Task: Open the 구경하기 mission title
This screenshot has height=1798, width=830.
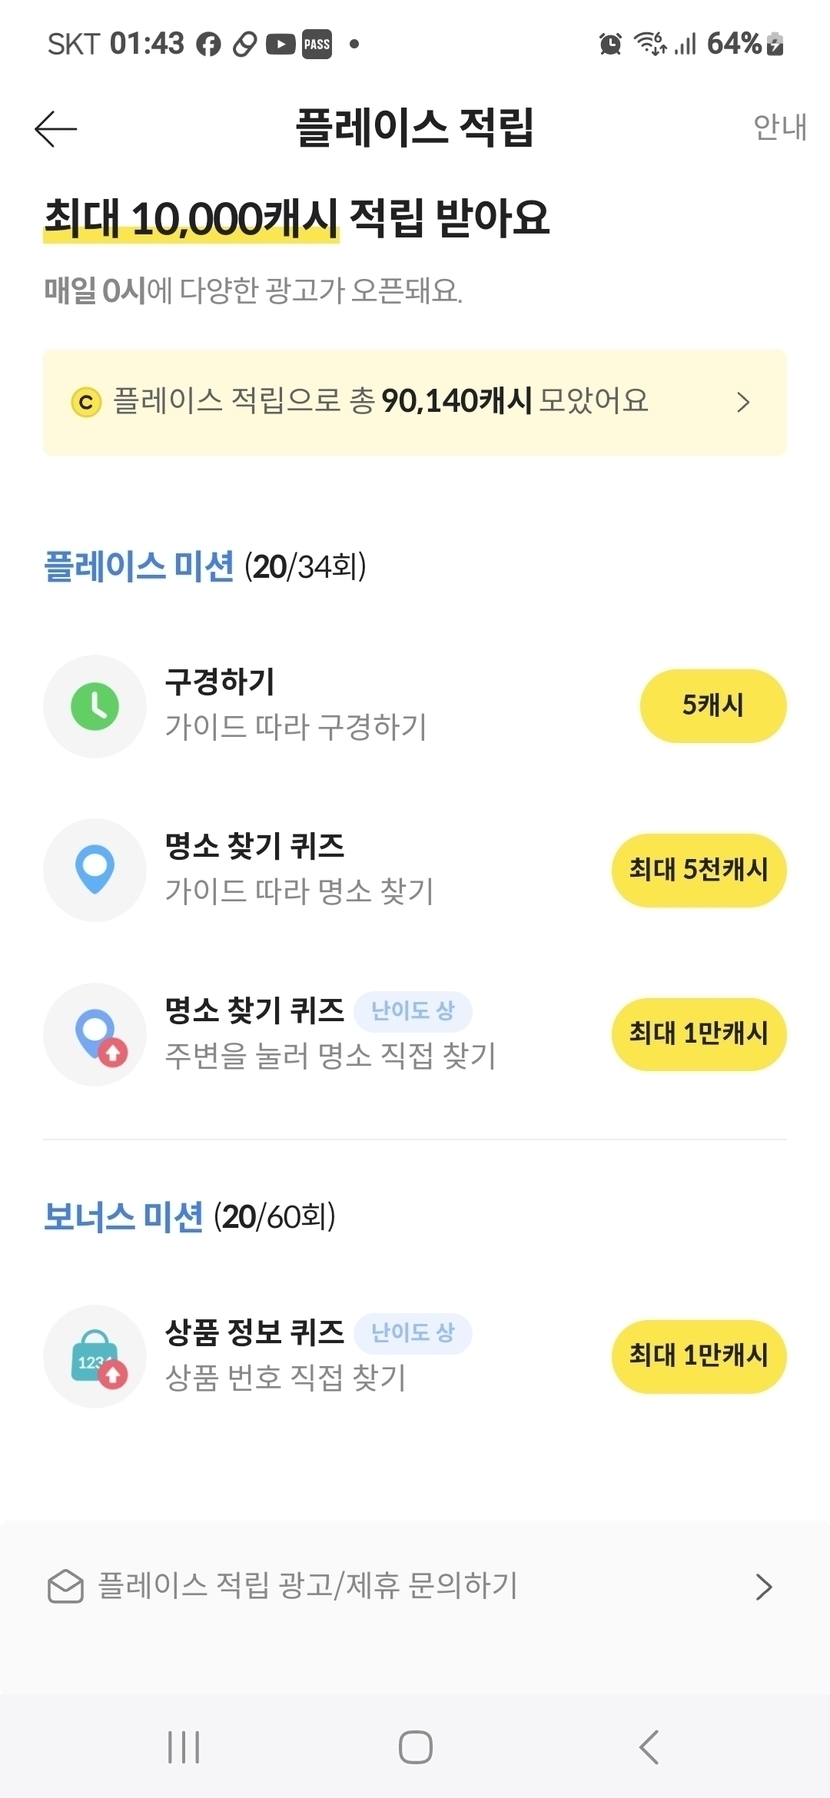Action: tap(220, 682)
